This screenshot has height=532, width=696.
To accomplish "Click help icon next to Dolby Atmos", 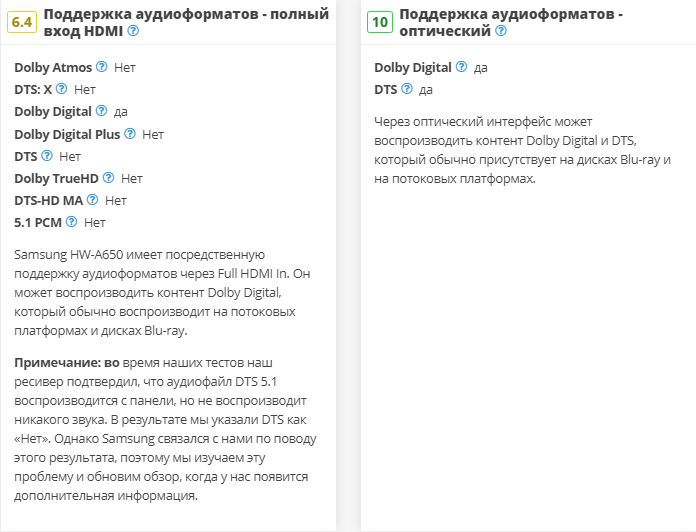I will [102, 67].
